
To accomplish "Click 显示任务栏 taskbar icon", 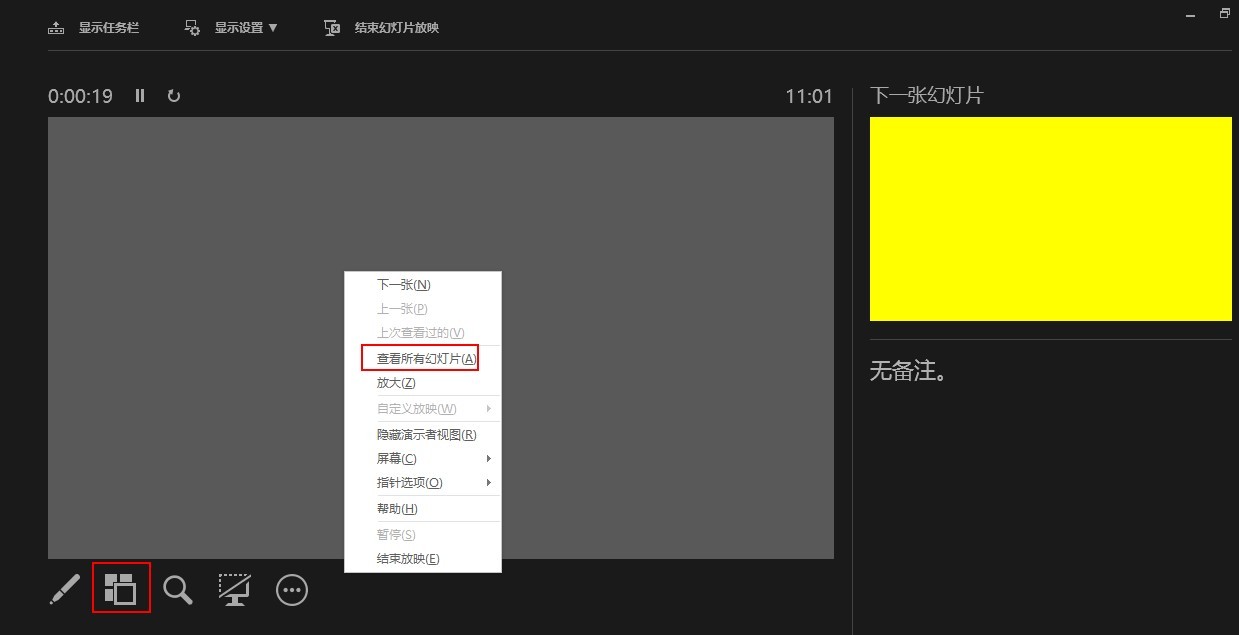I will click(x=94, y=28).
